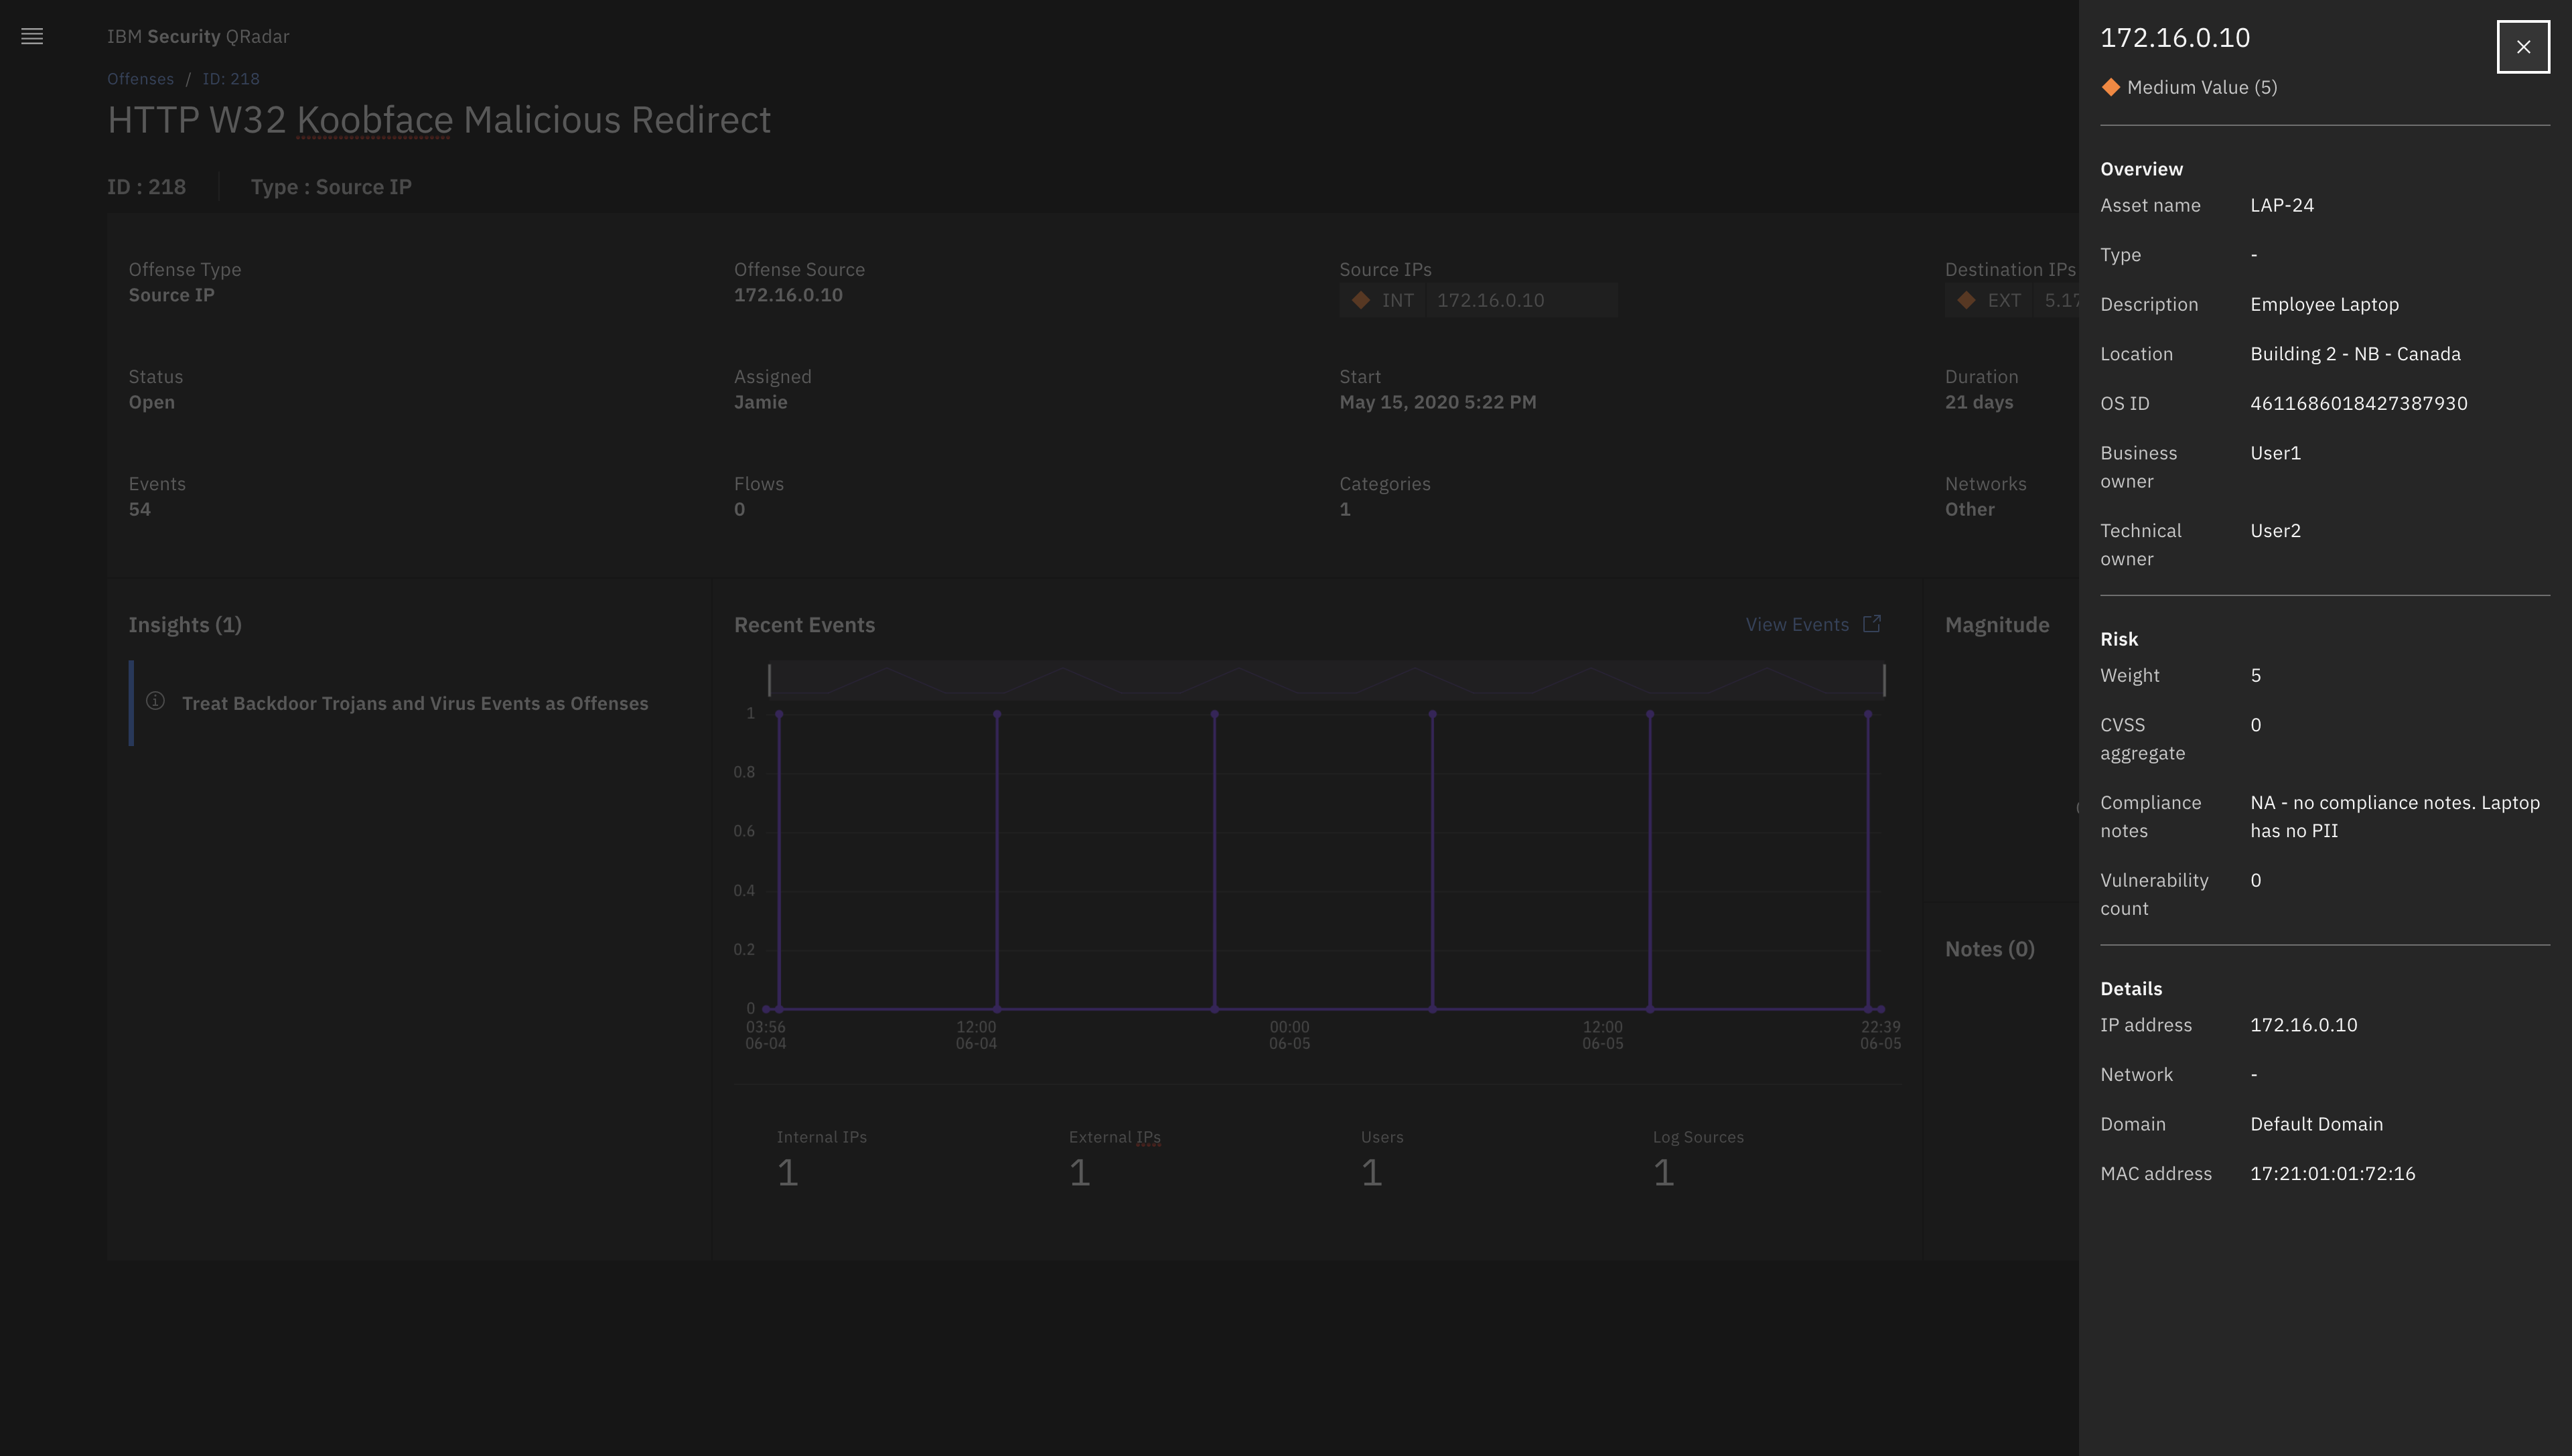Click the EXT destination IP diamond icon
Viewport: 2572px width, 1456px height.
tap(1966, 300)
